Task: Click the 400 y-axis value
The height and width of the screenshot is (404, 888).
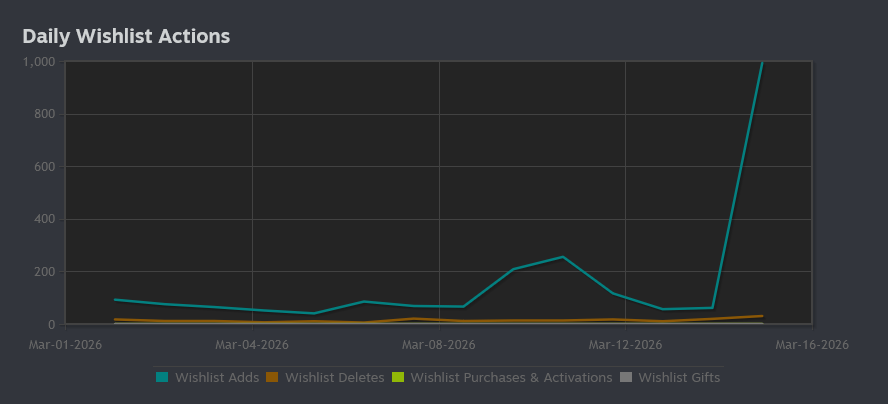Action: tap(45, 219)
